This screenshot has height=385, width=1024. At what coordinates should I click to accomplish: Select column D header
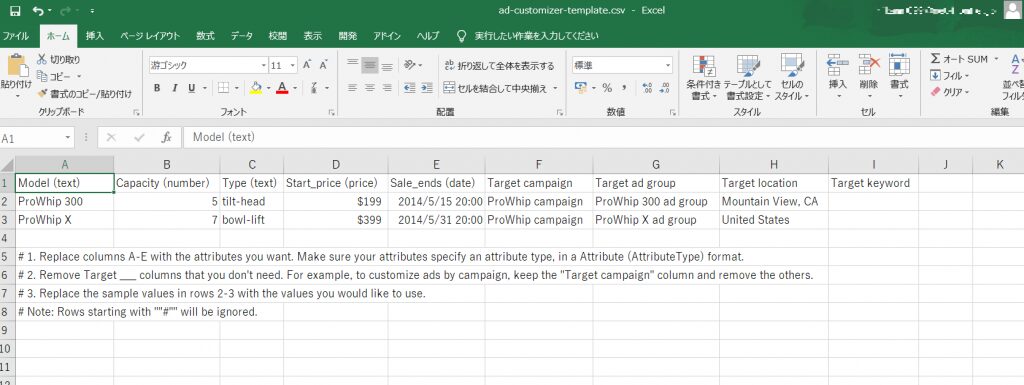pos(336,165)
